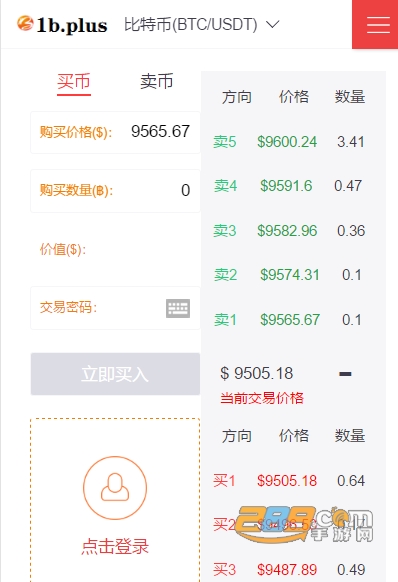The width and height of the screenshot is (398, 582).
Task: Switch to the 买币 tab
Action: pyautogui.click(x=74, y=81)
